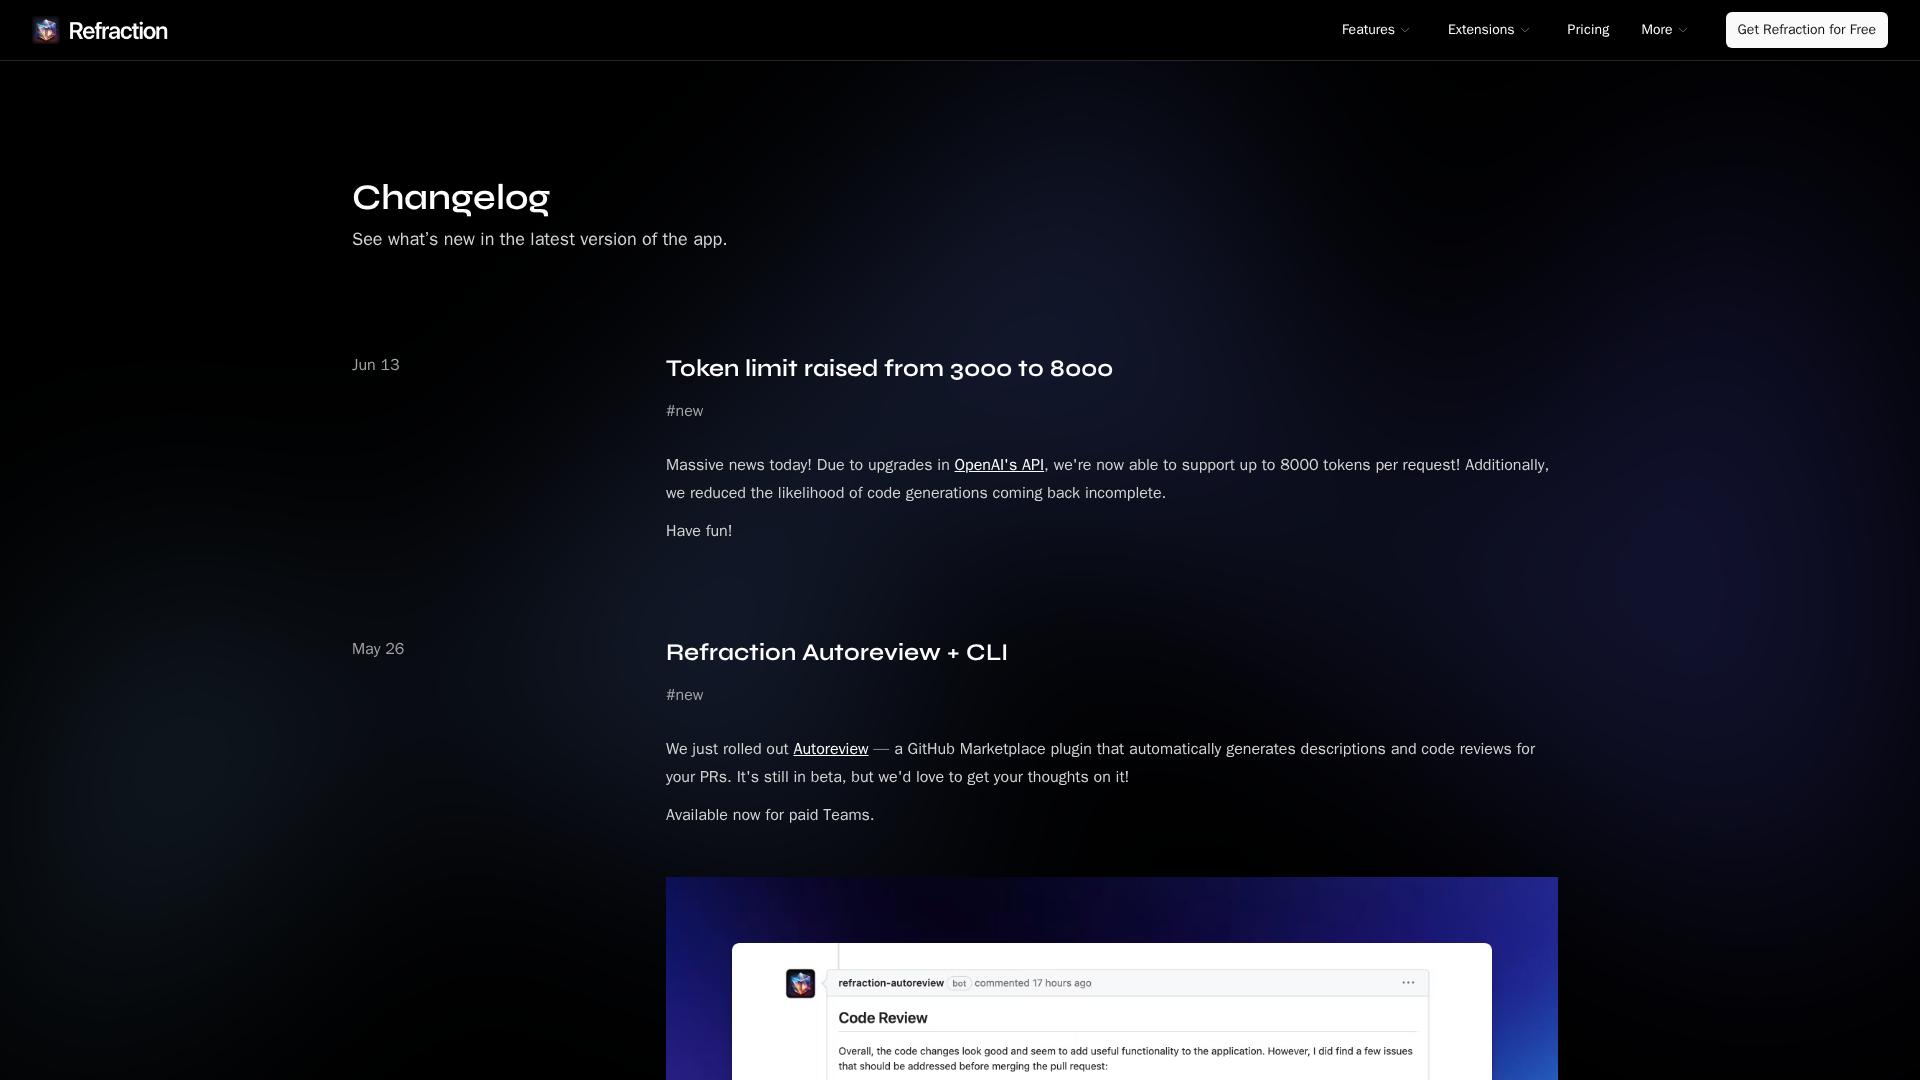Open the Autoreview link
1920x1080 pixels.
830,749
